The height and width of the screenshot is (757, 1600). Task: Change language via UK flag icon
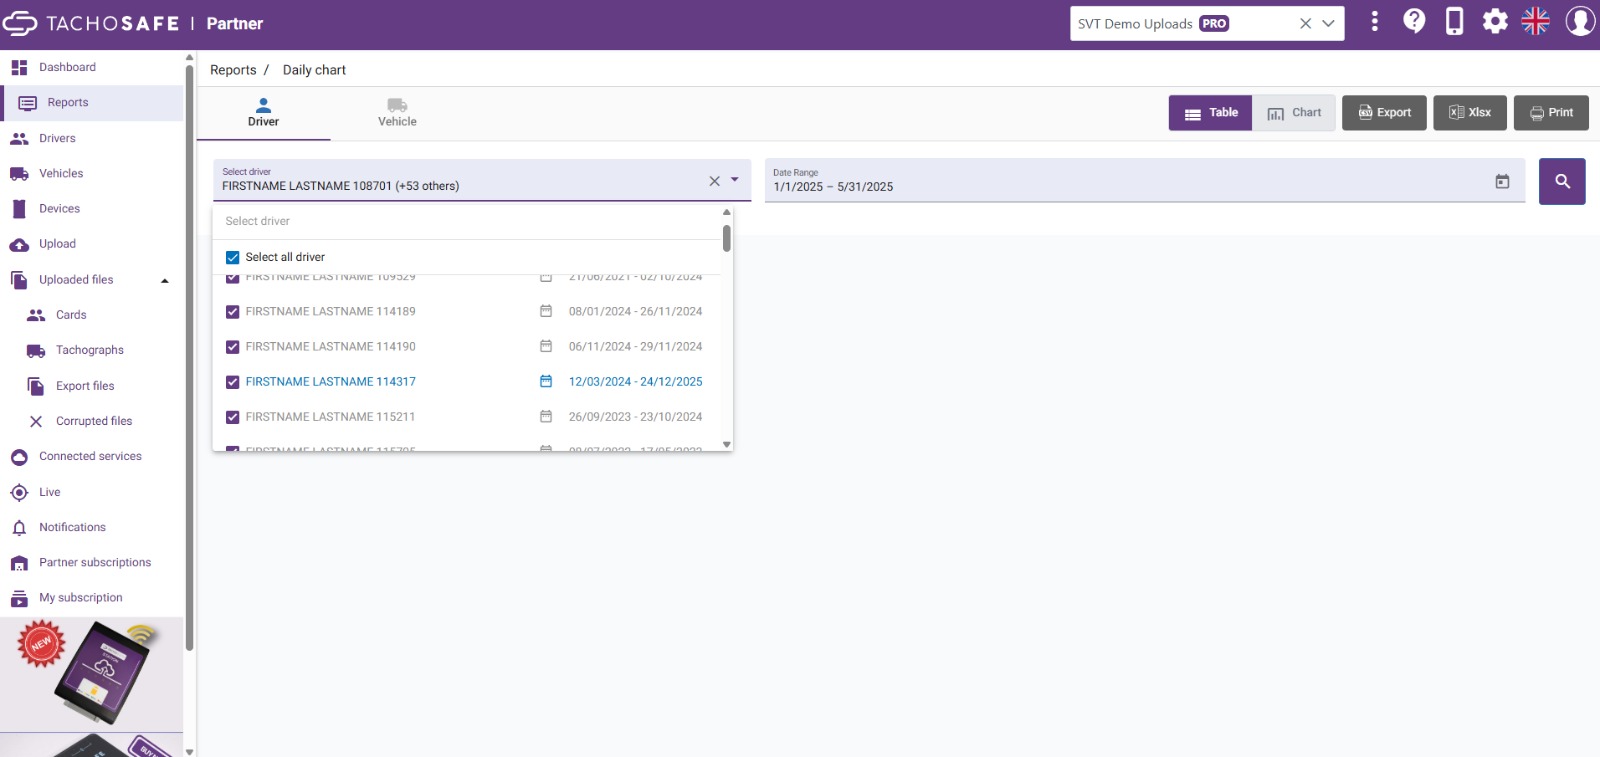(x=1535, y=21)
